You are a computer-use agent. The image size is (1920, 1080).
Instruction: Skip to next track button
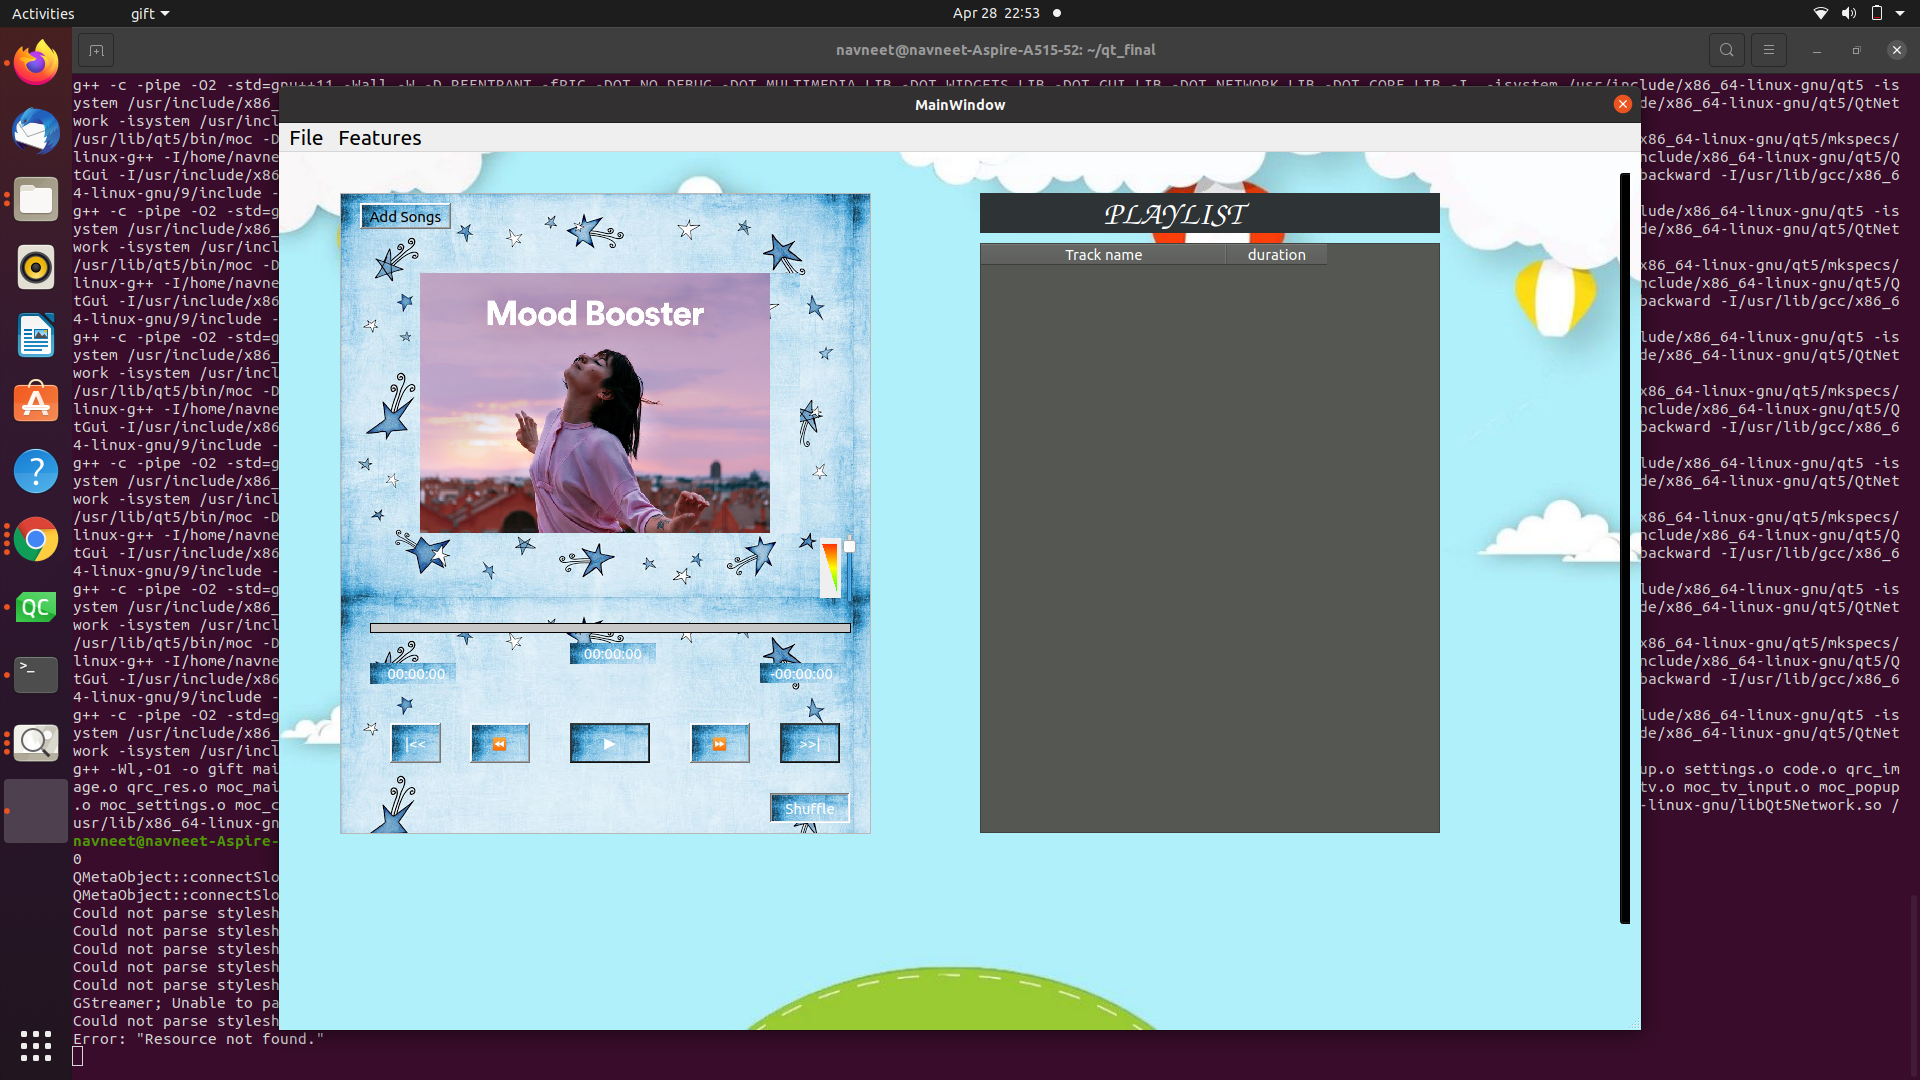coord(809,744)
